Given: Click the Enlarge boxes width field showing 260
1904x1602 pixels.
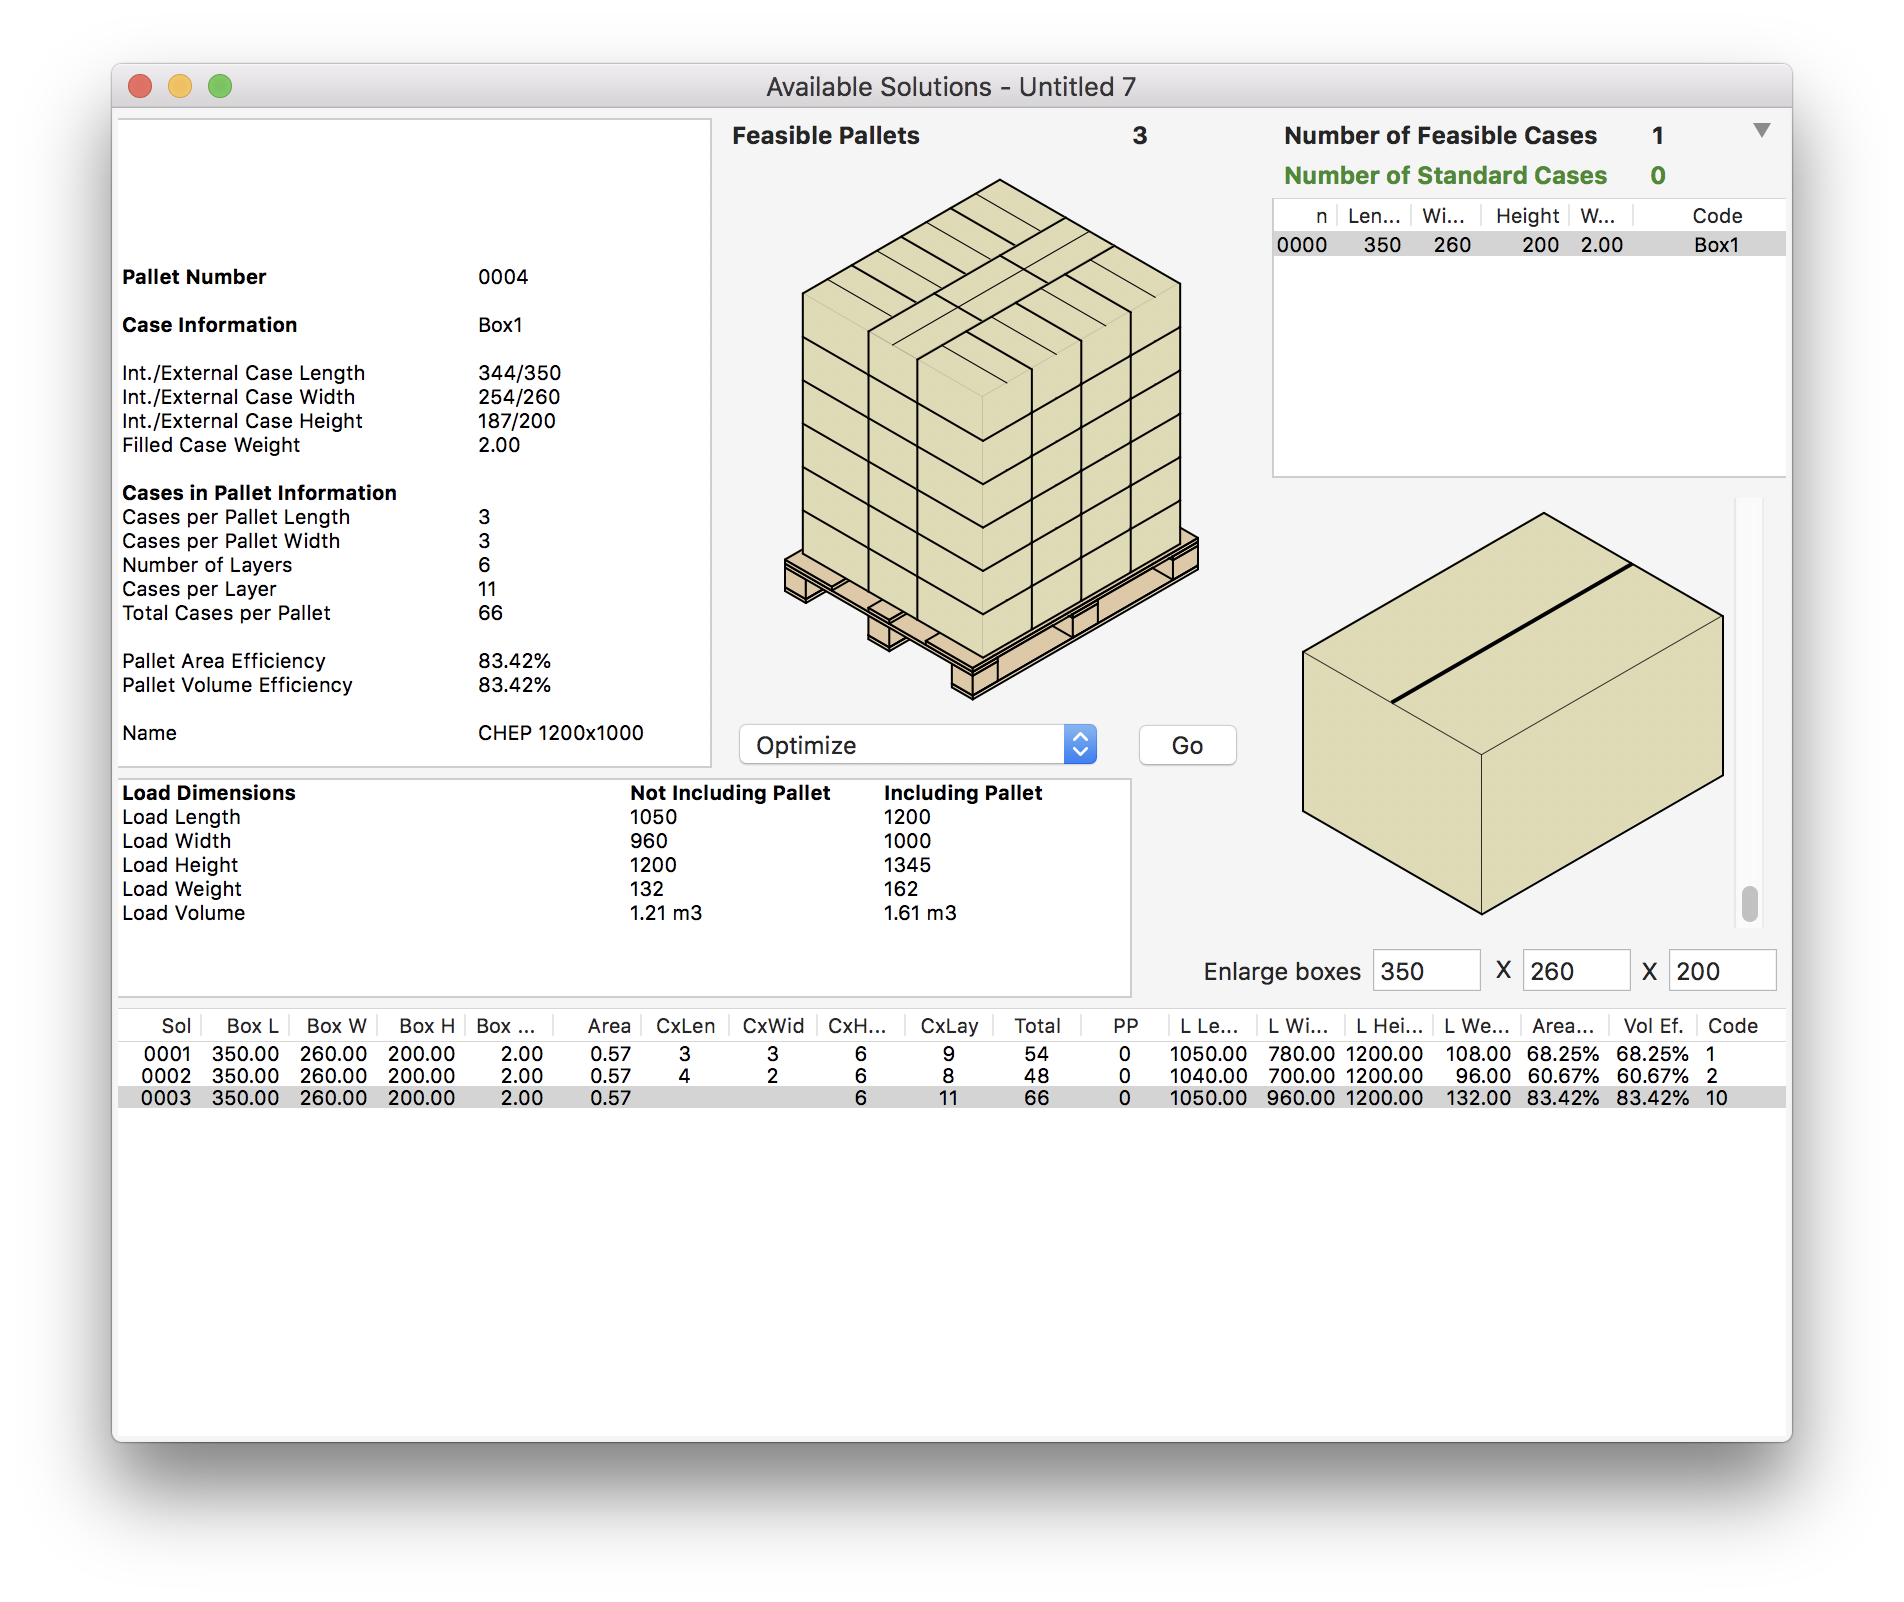Looking at the screenshot, I should pyautogui.click(x=1576, y=971).
